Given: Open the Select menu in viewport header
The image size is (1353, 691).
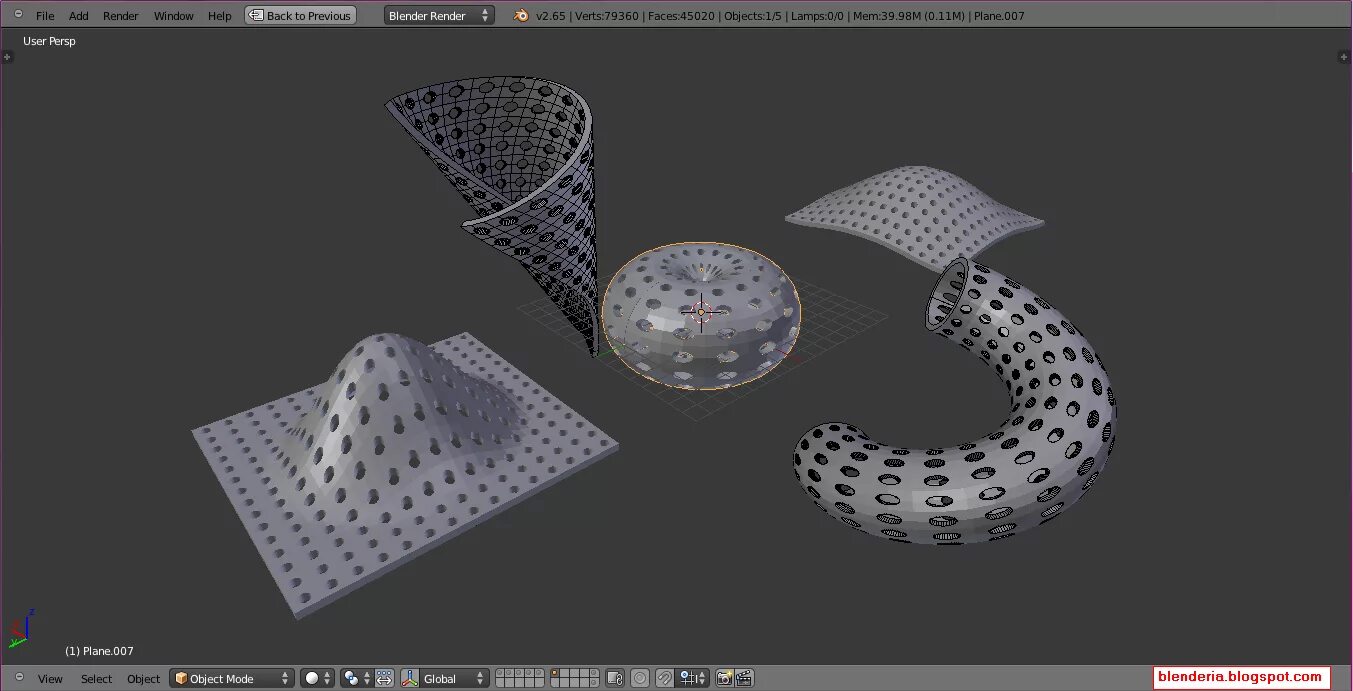Looking at the screenshot, I should coord(97,679).
